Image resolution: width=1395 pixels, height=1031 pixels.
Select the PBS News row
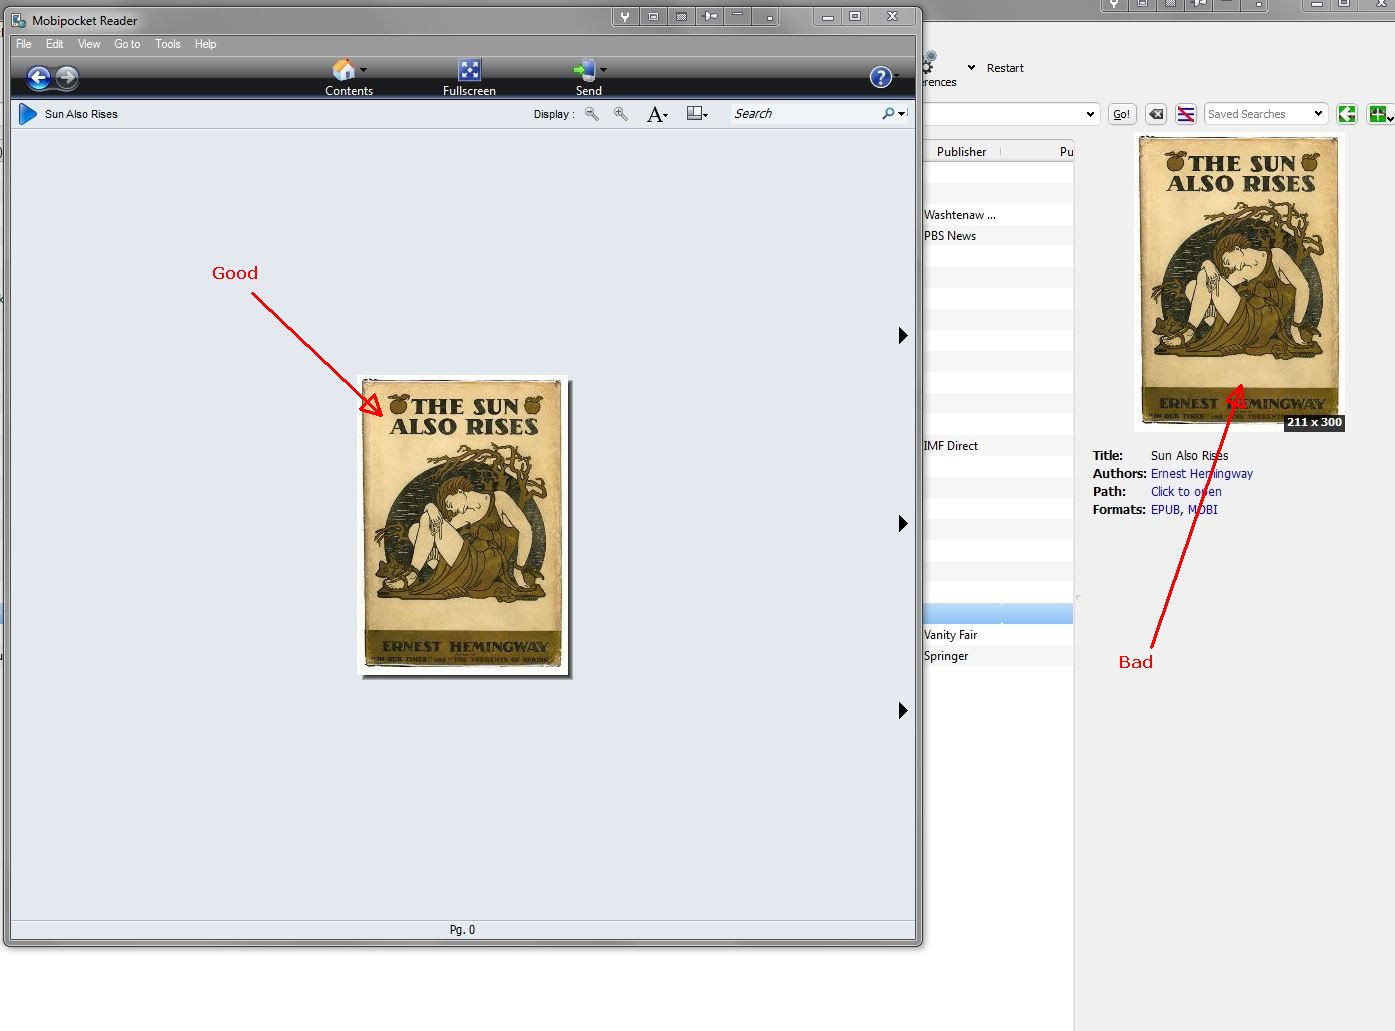point(998,236)
